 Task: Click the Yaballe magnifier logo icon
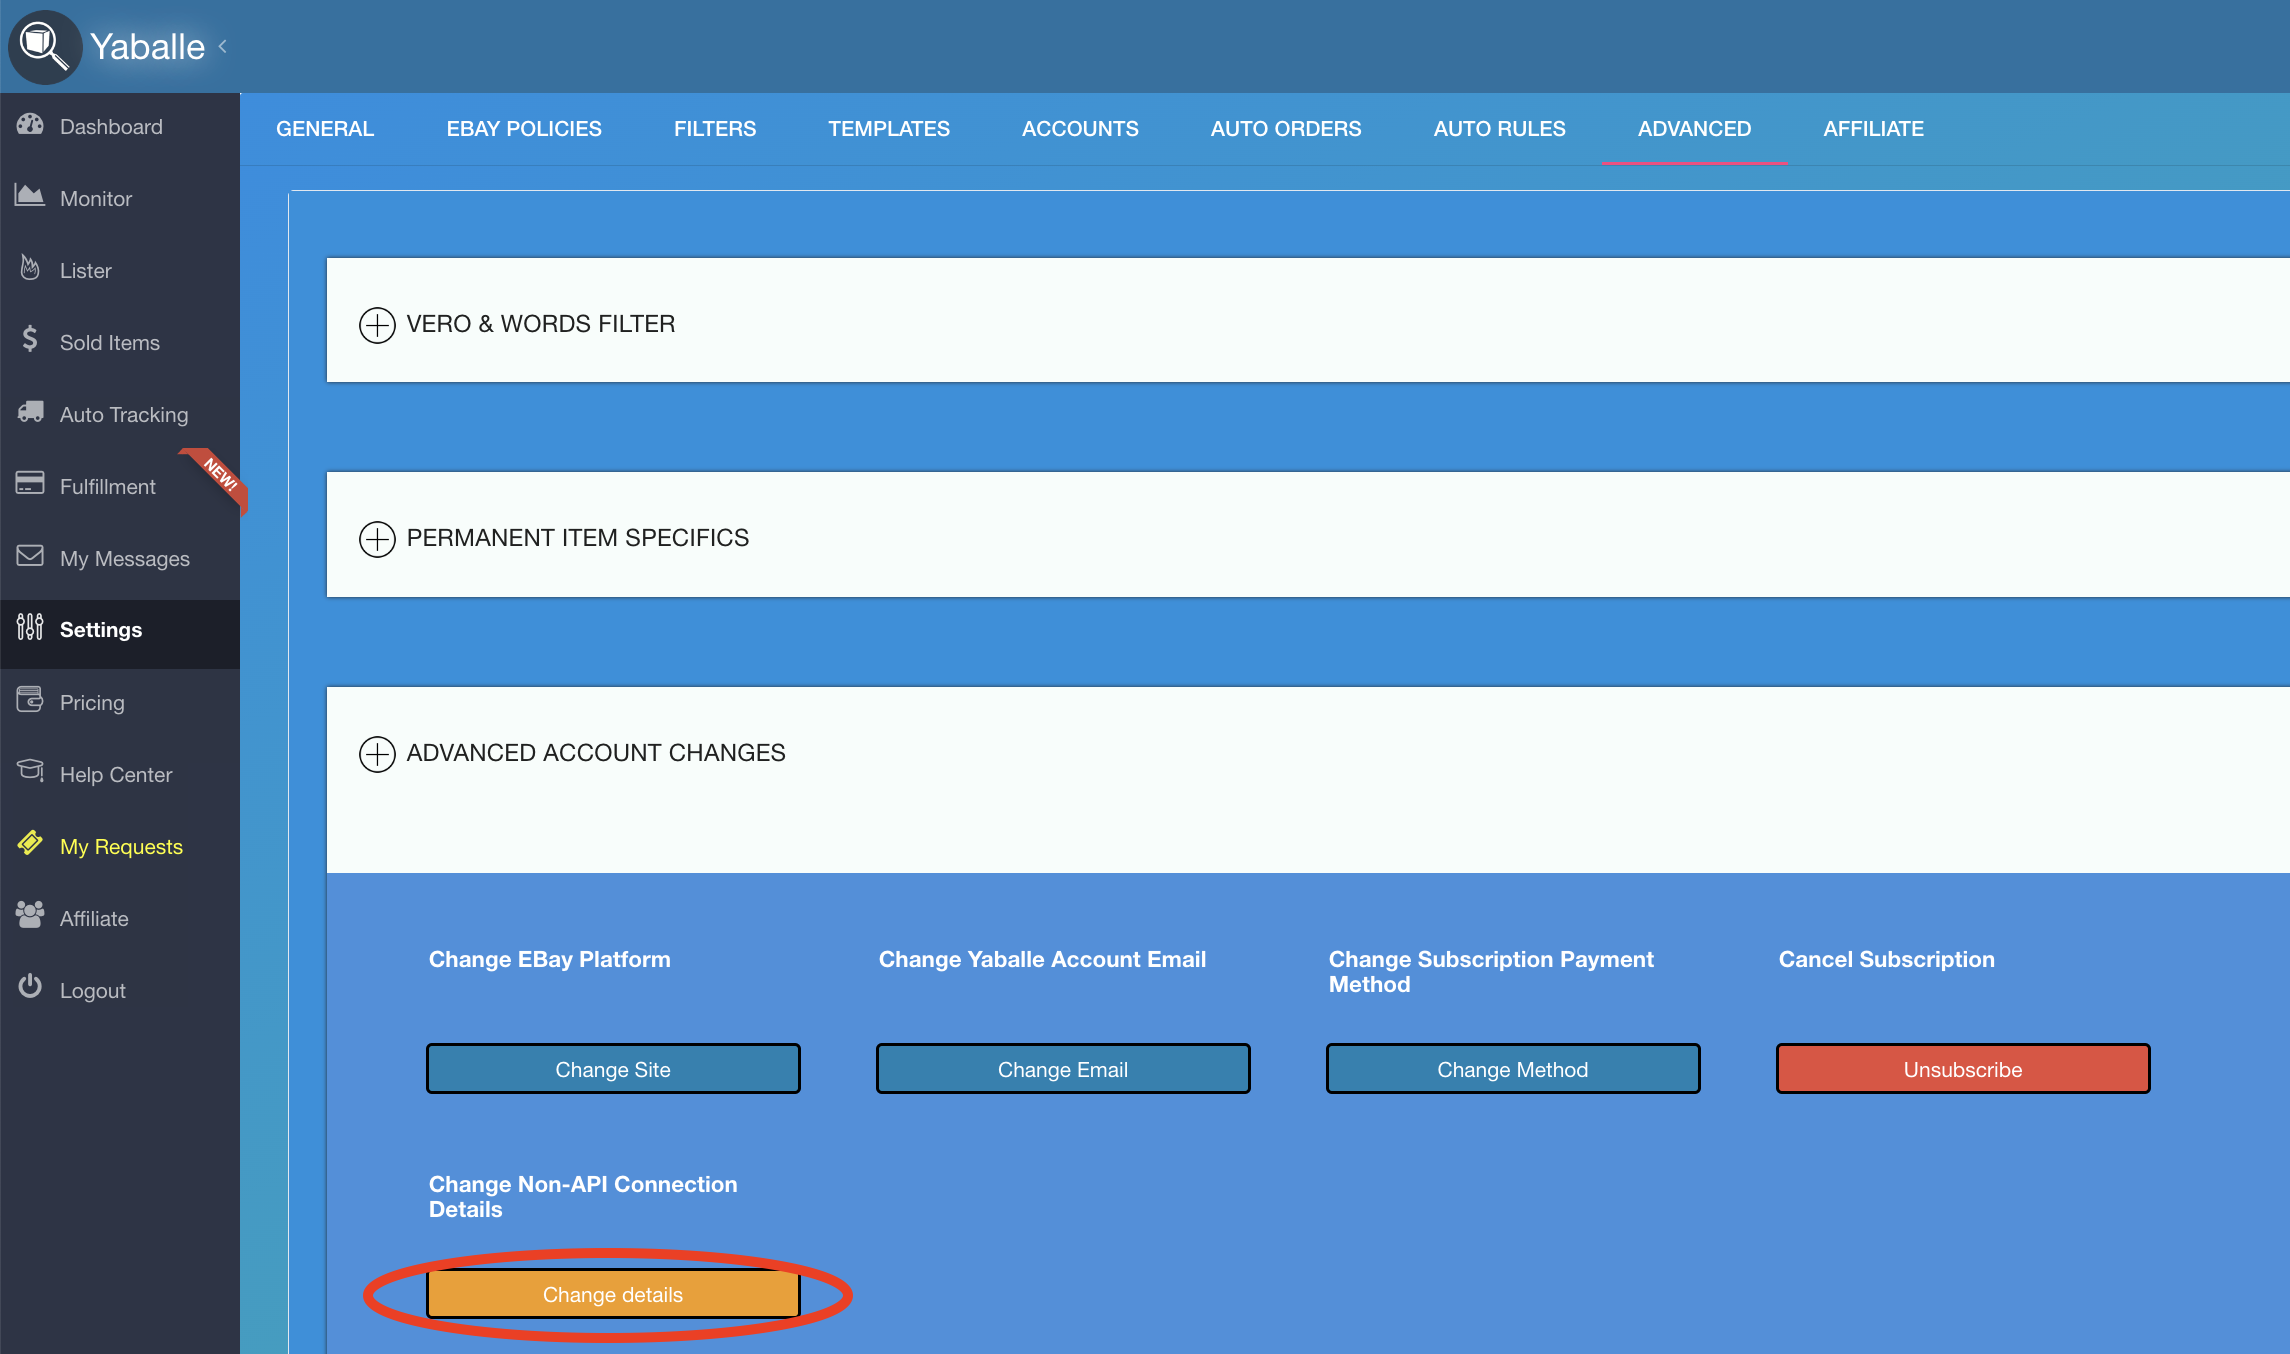pyautogui.click(x=44, y=46)
